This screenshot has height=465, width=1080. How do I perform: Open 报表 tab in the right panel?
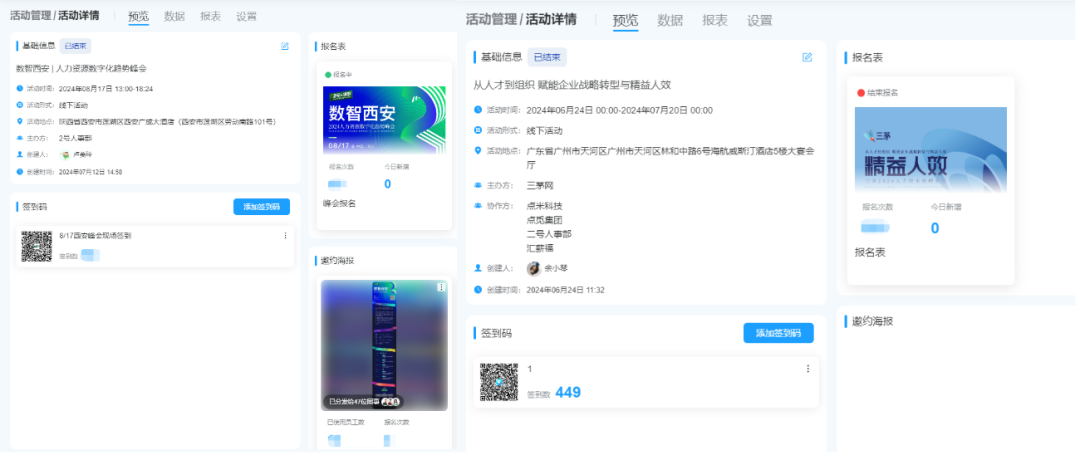click(x=715, y=20)
